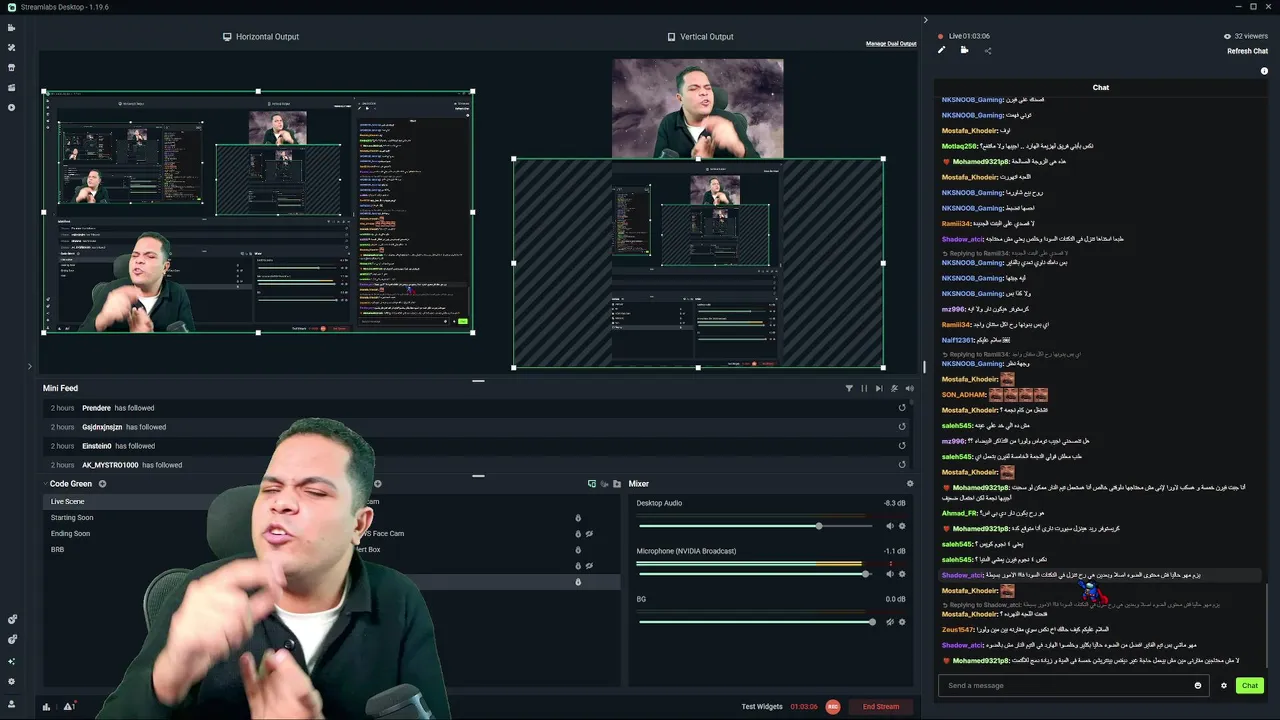
Task: Mute the Desktop Audio source
Action: pos(889,526)
